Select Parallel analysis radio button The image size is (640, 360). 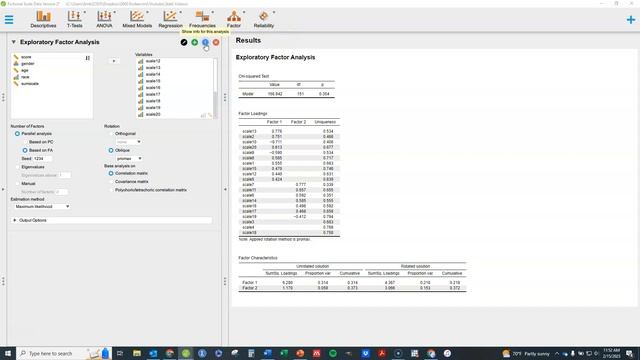pyautogui.click(x=17, y=133)
